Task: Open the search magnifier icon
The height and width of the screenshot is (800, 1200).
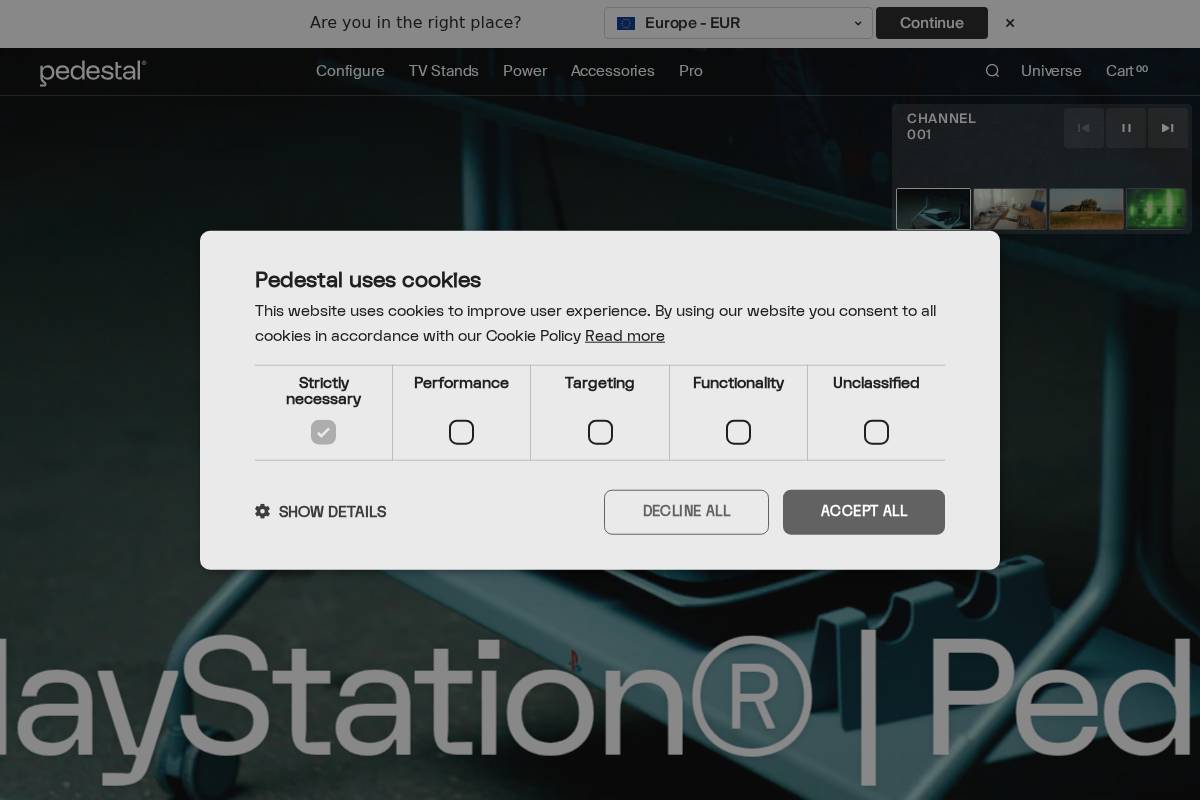Action: (x=992, y=71)
